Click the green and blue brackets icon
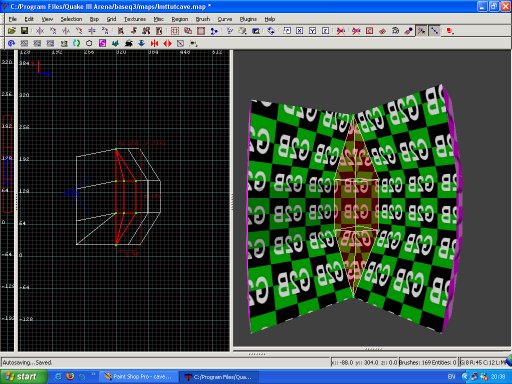This screenshot has height=384, width=512. click(x=76, y=43)
